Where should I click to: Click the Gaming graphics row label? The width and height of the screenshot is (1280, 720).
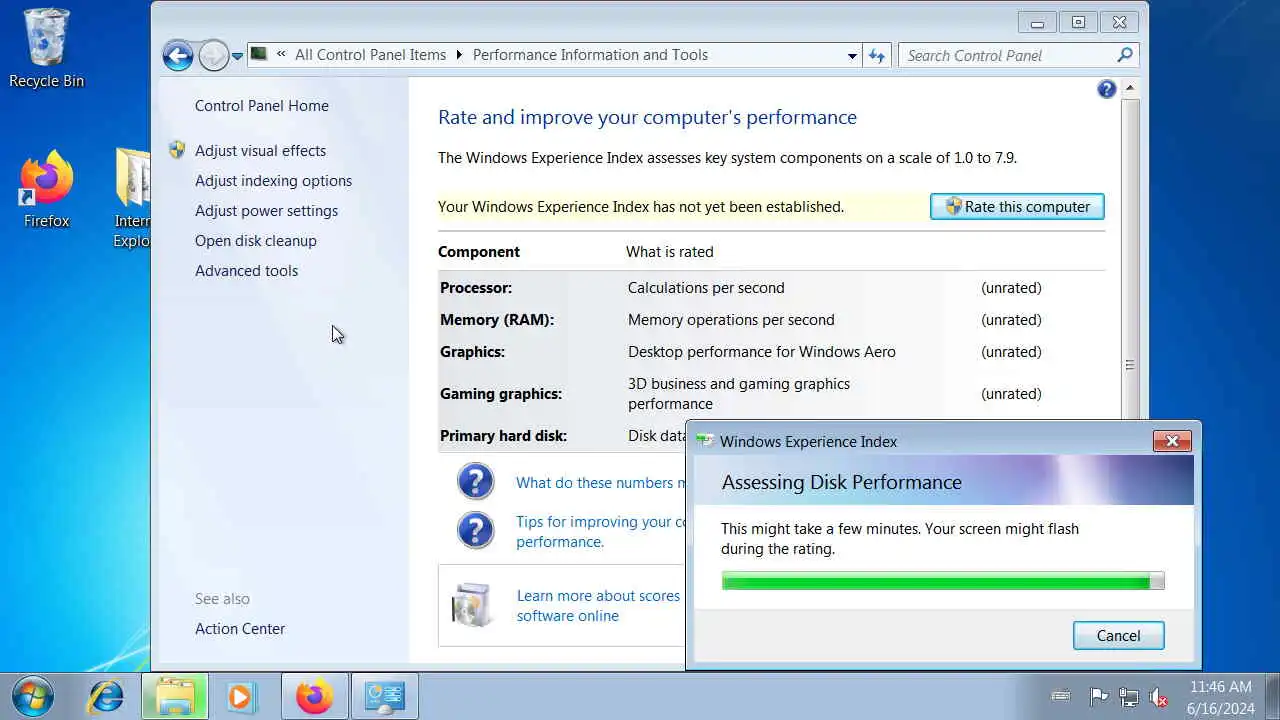[501, 394]
